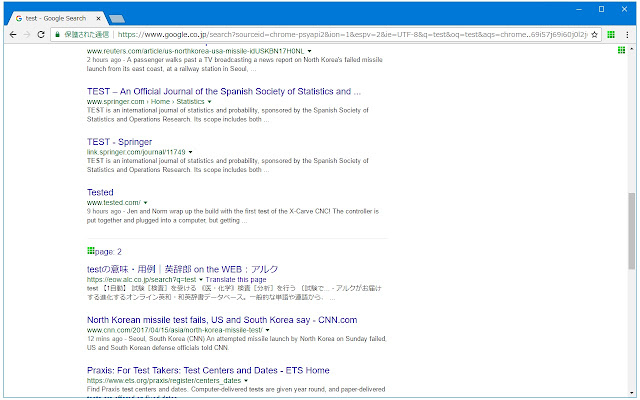The height and width of the screenshot is (400, 640).
Task: Expand dropdown arrow next to link.springer.com URL
Action: pos(190,152)
